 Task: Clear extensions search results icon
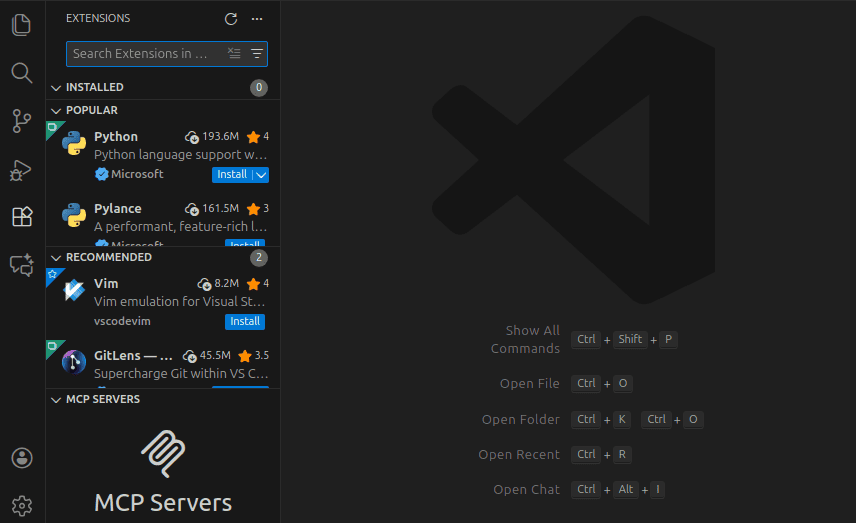(234, 53)
